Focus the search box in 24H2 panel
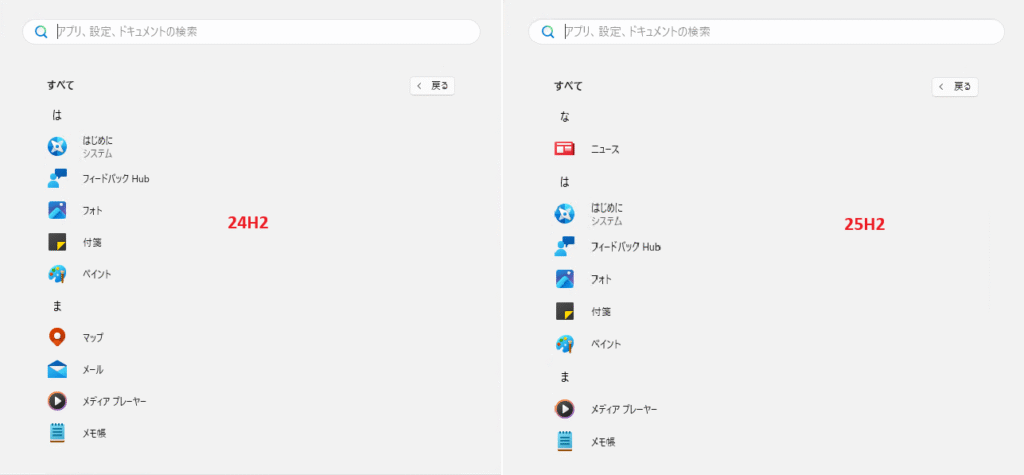The image size is (1024, 475). coord(251,31)
